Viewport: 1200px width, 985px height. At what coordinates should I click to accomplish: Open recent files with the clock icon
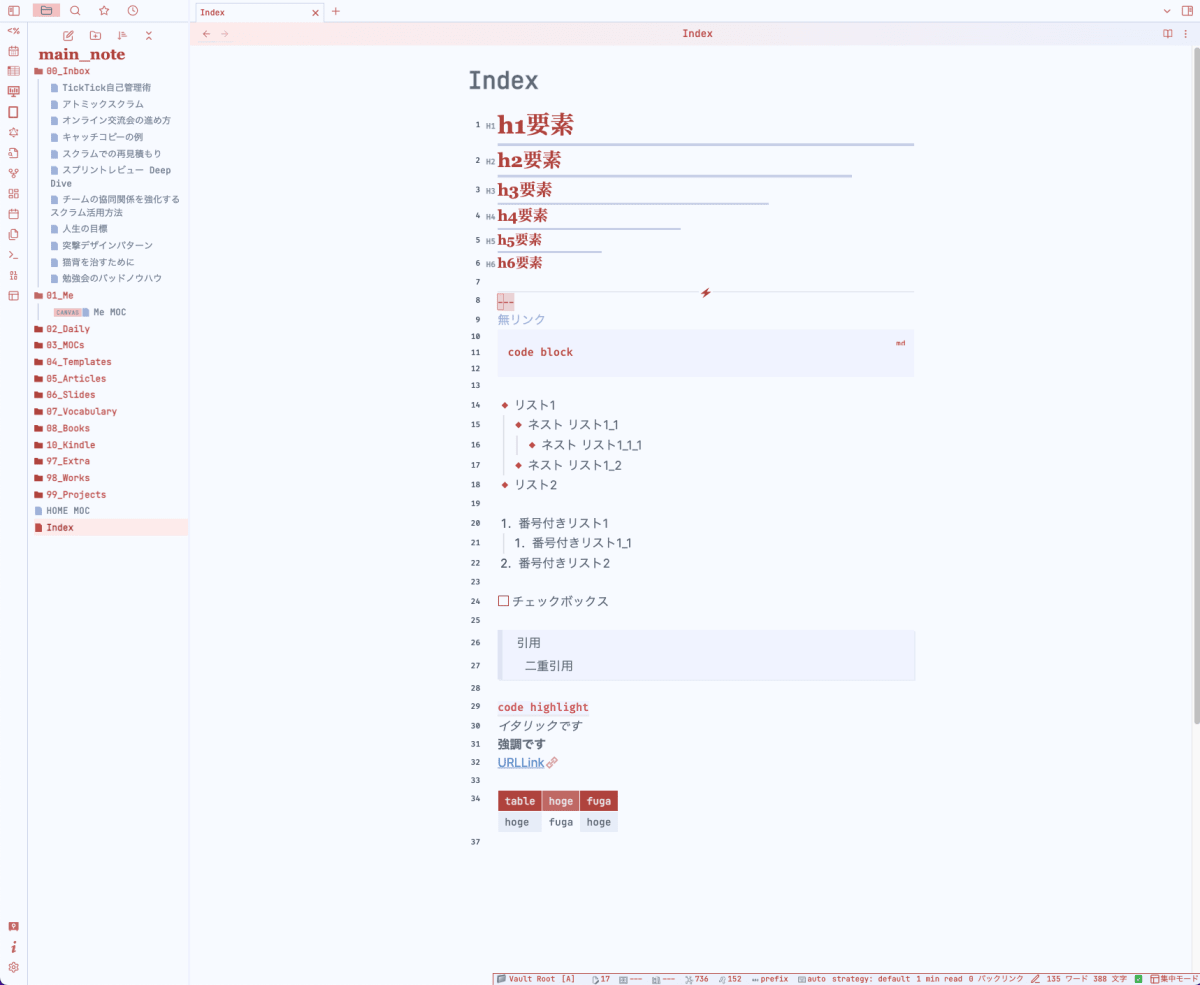click(x=131, y=11)
